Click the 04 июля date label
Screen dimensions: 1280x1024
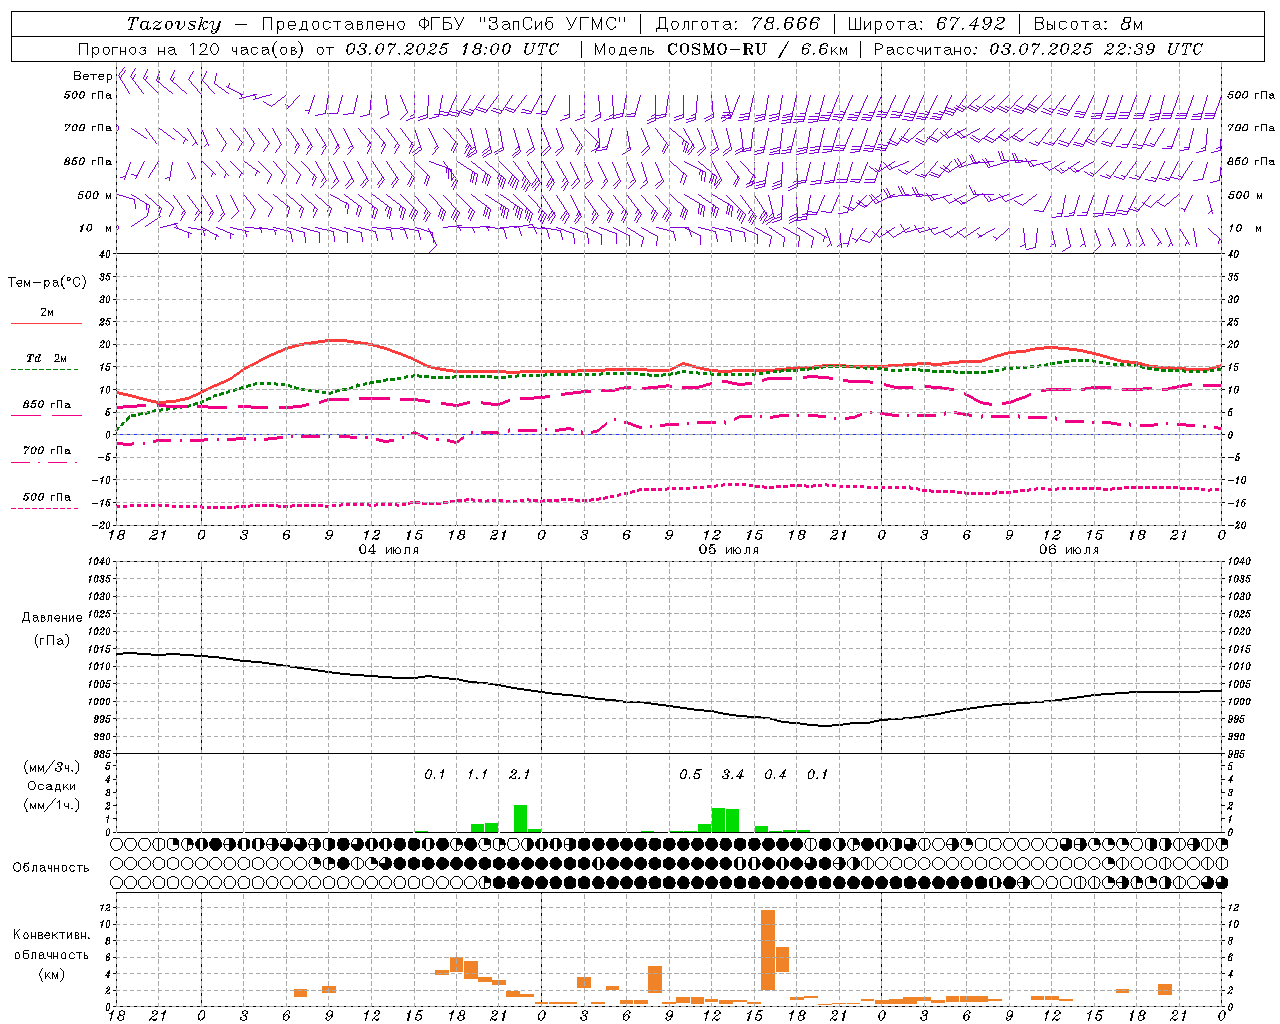click(x=388, y=550)
